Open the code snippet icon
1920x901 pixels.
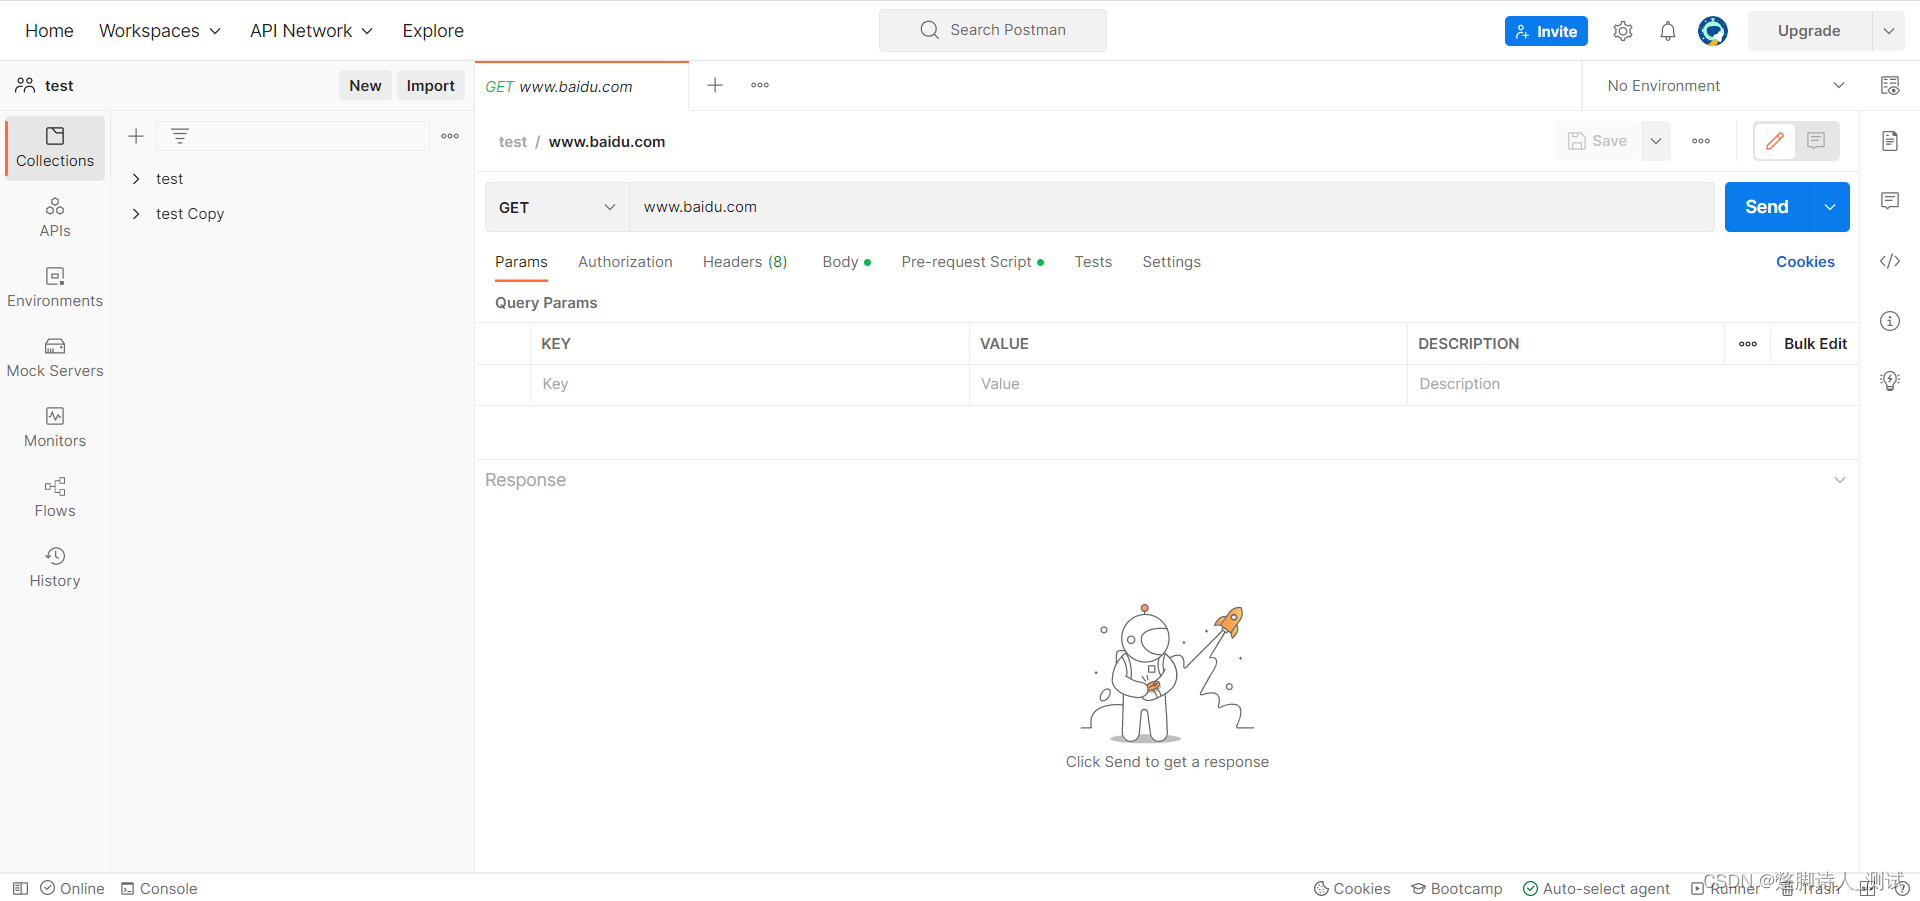click(1890, 261)
